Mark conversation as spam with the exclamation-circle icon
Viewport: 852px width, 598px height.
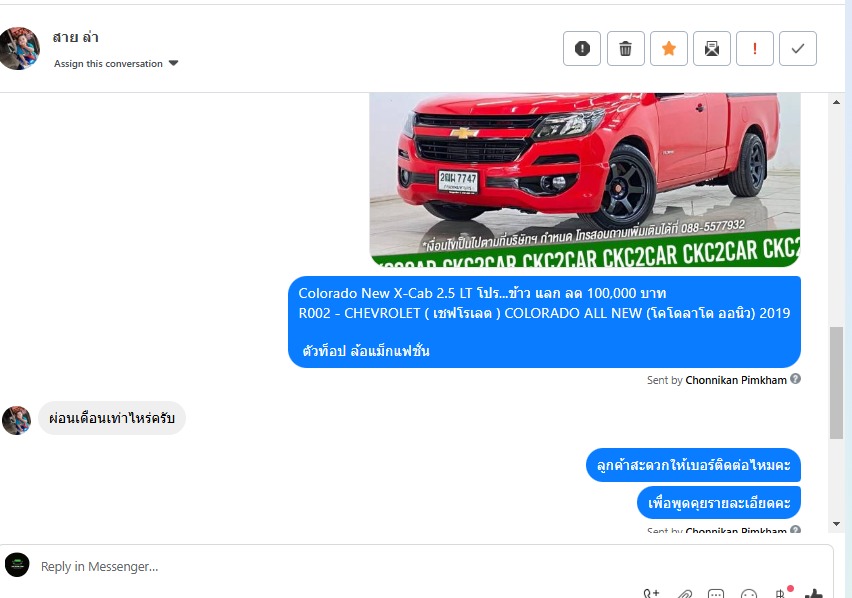pos(581,48)
